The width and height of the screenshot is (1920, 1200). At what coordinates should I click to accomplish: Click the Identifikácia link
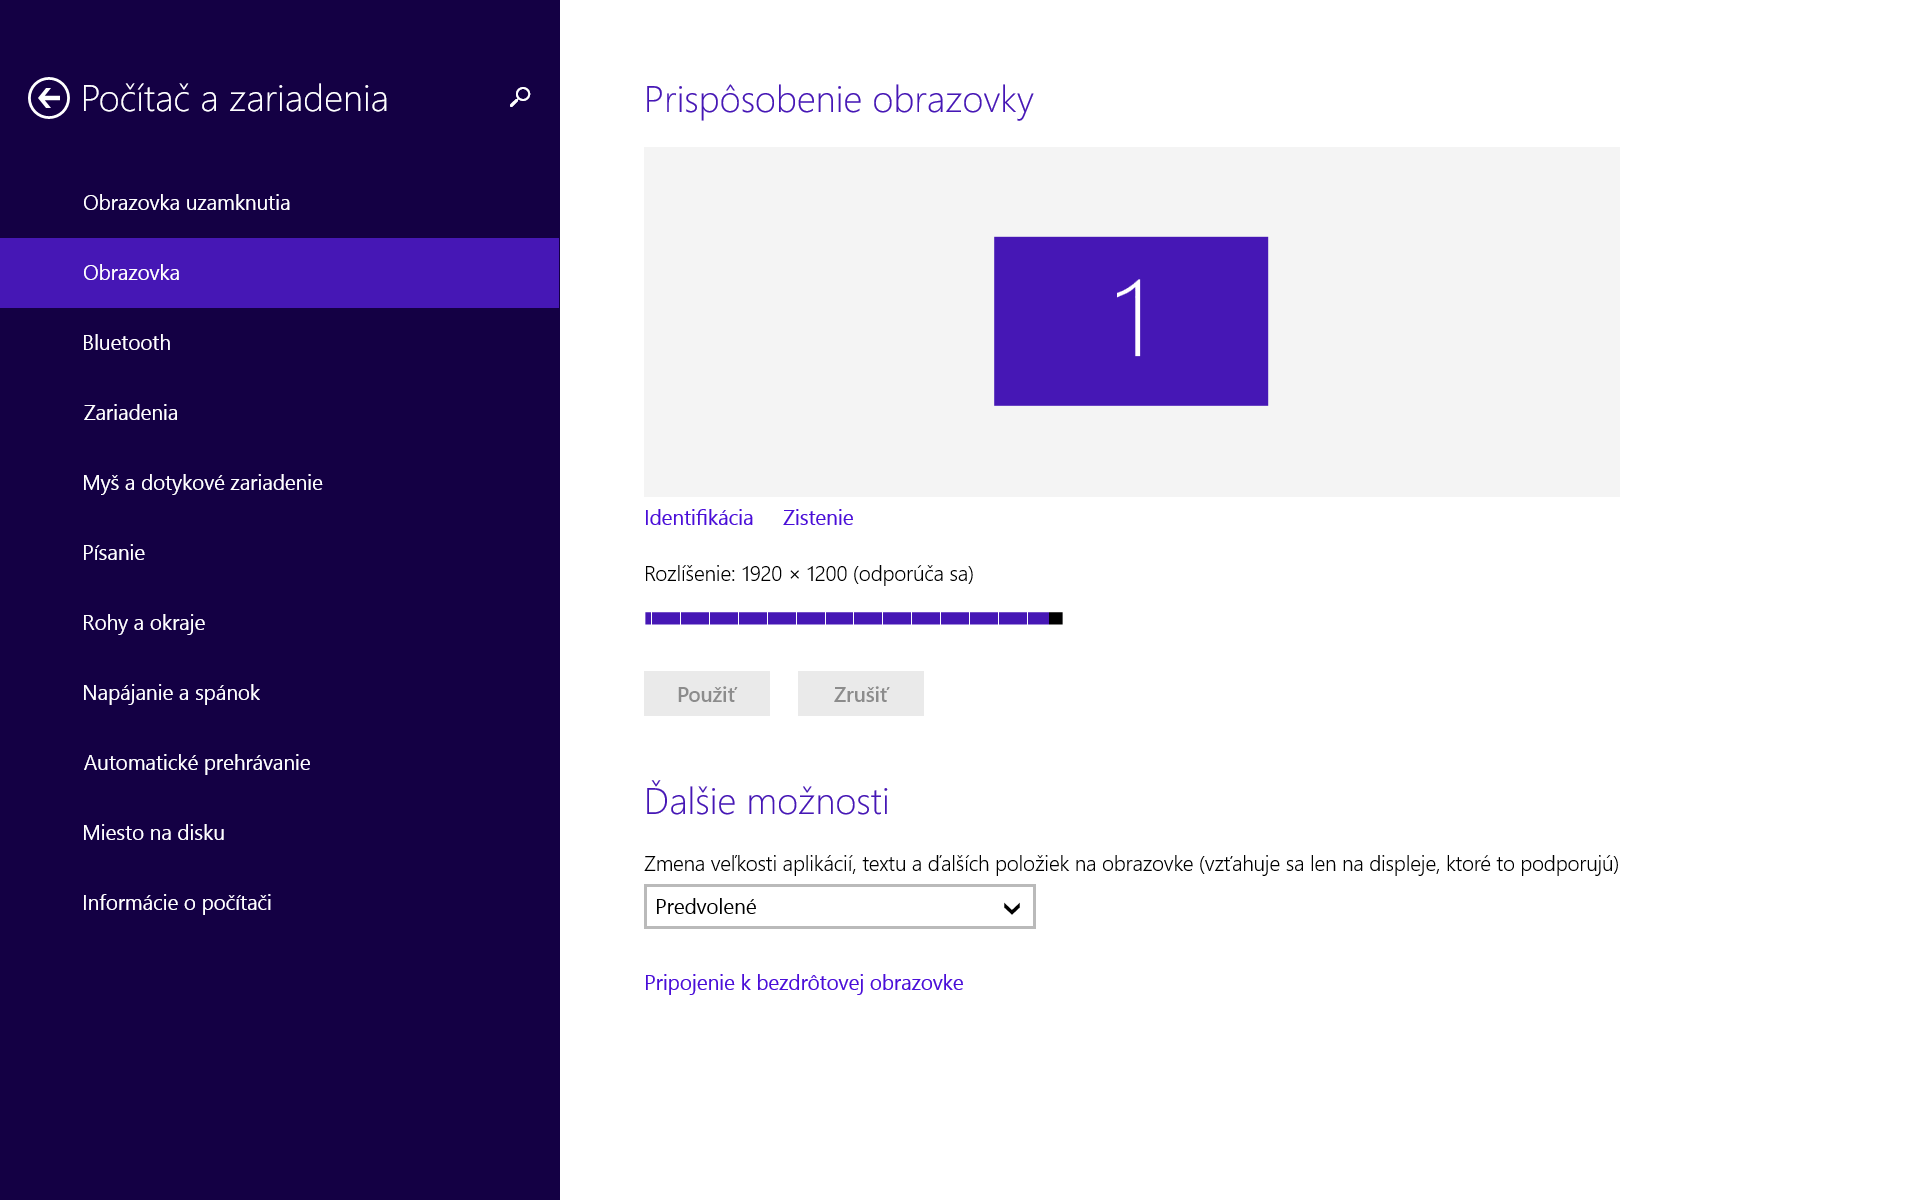pyautogui.click(x=698, y=518)
